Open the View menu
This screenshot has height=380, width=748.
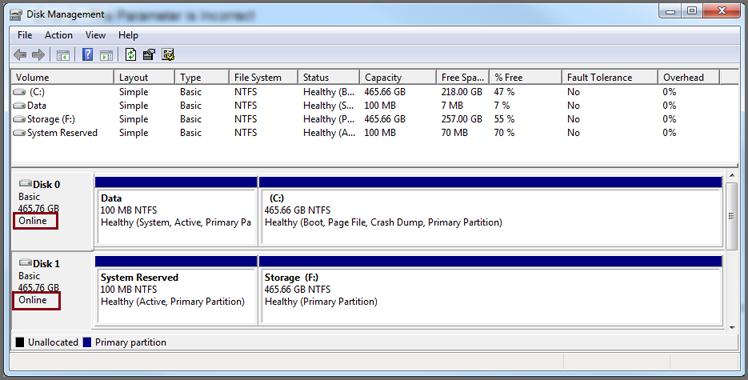pyautogui.click(x=95, y=35)
